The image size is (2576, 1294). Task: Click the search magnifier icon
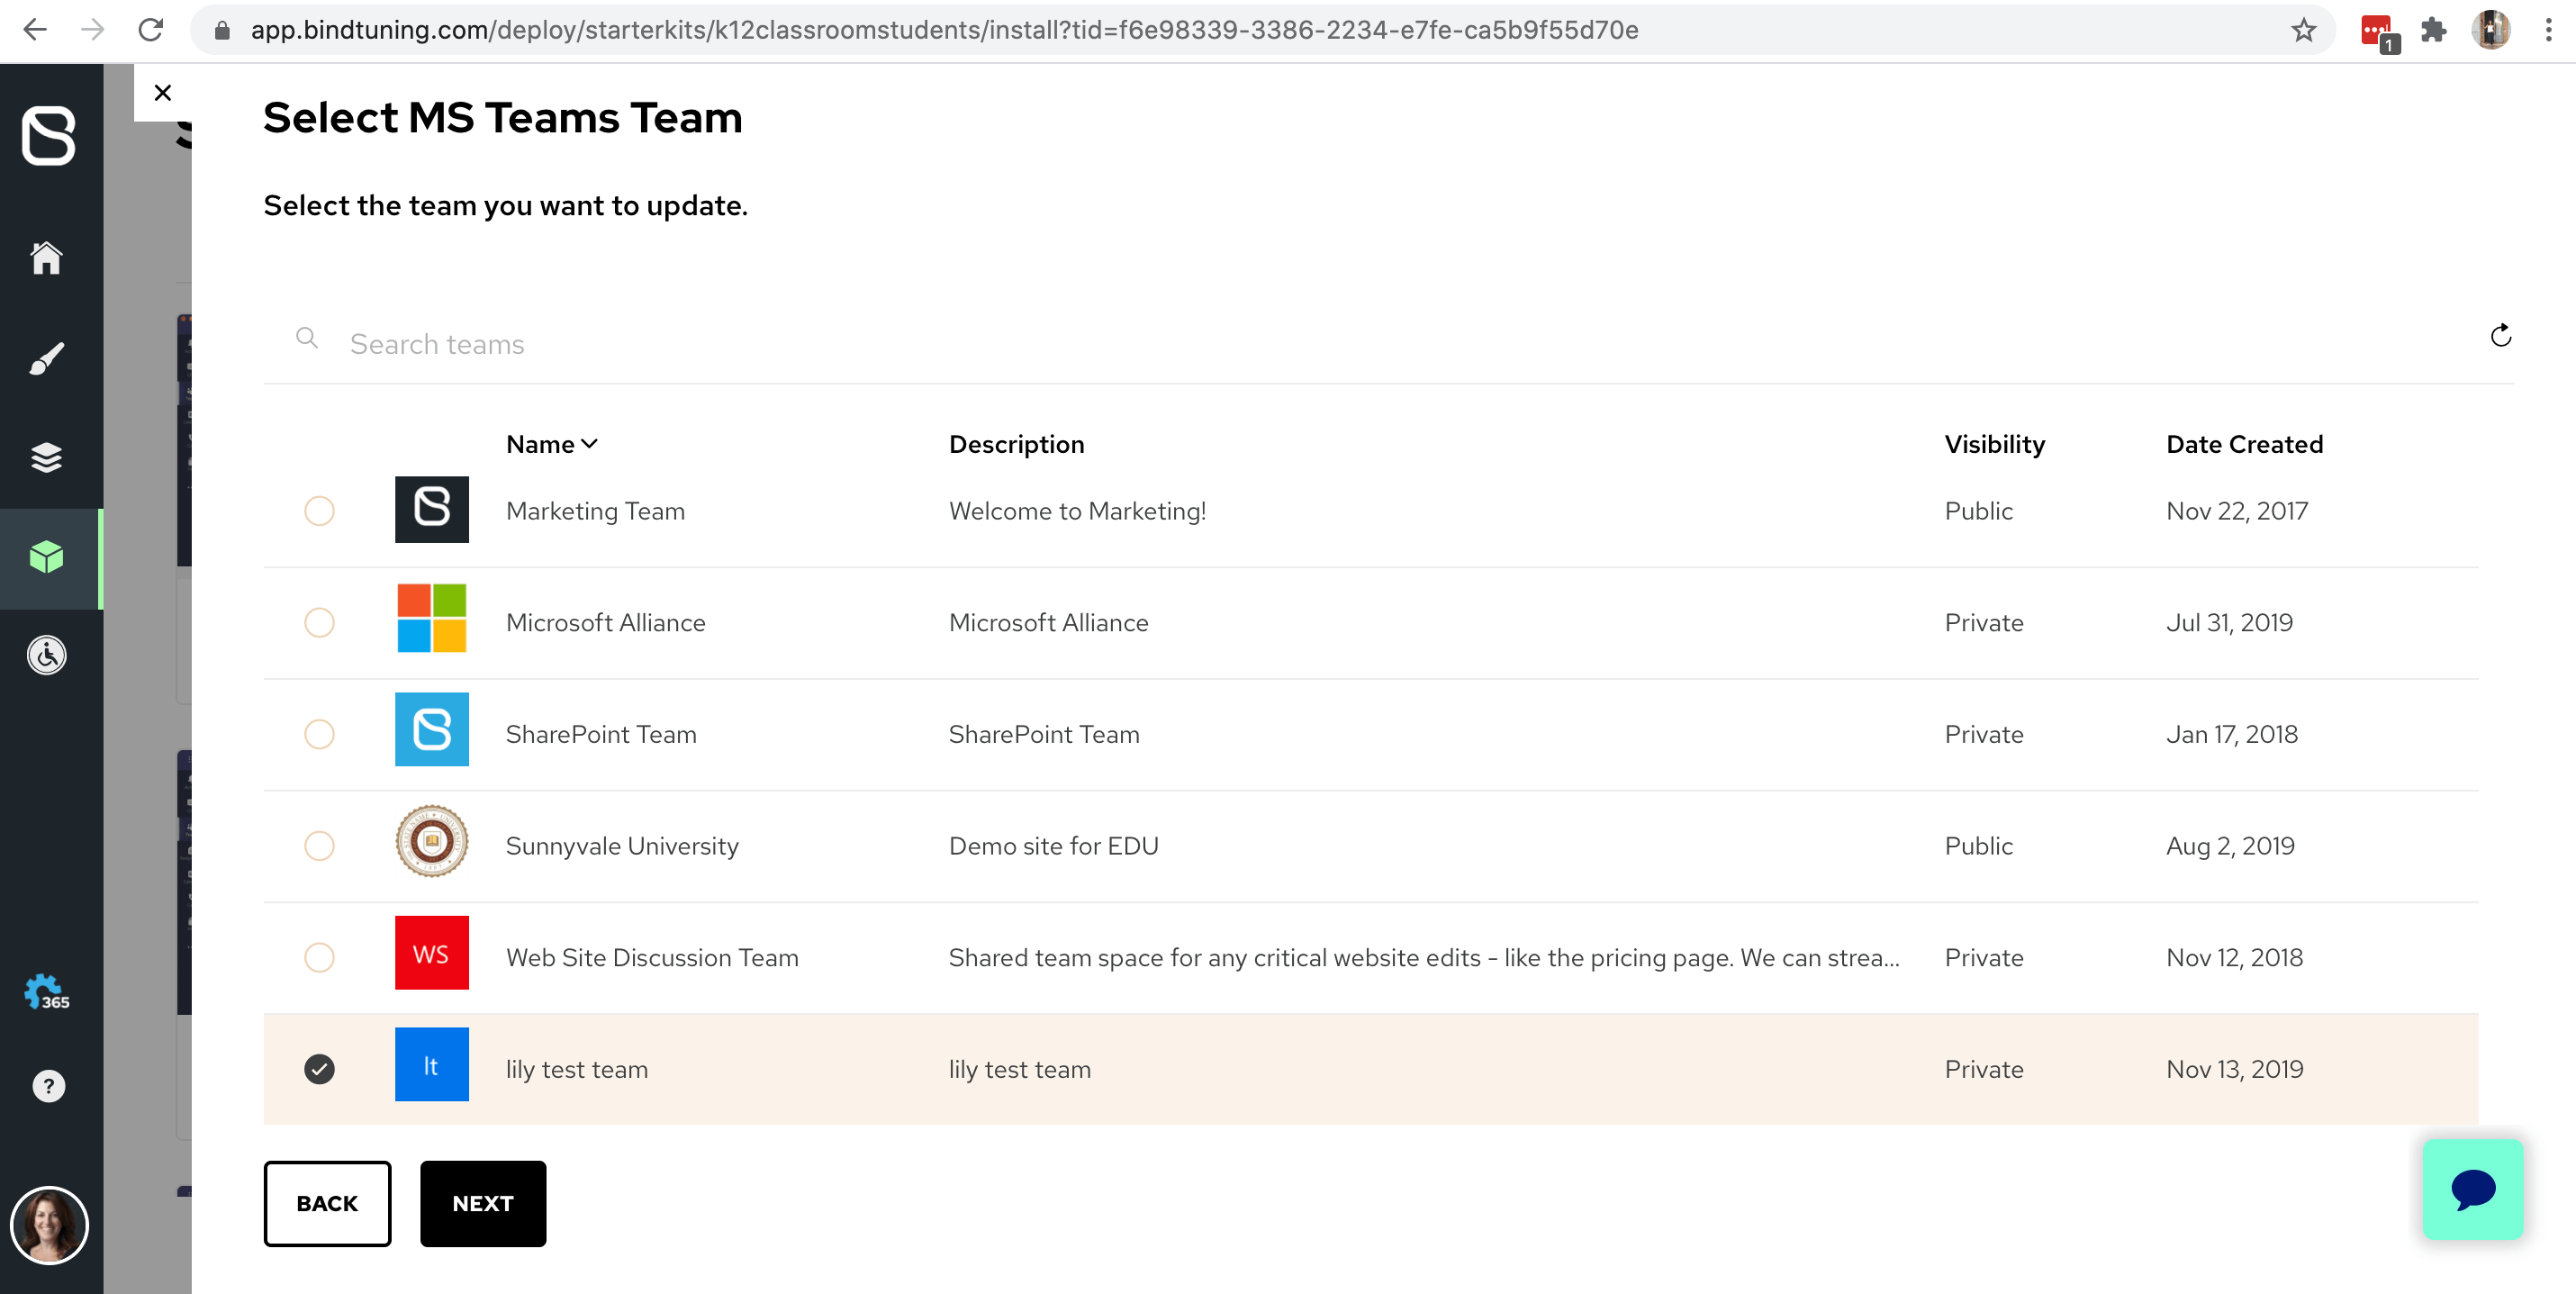click(x=307, y=339)
